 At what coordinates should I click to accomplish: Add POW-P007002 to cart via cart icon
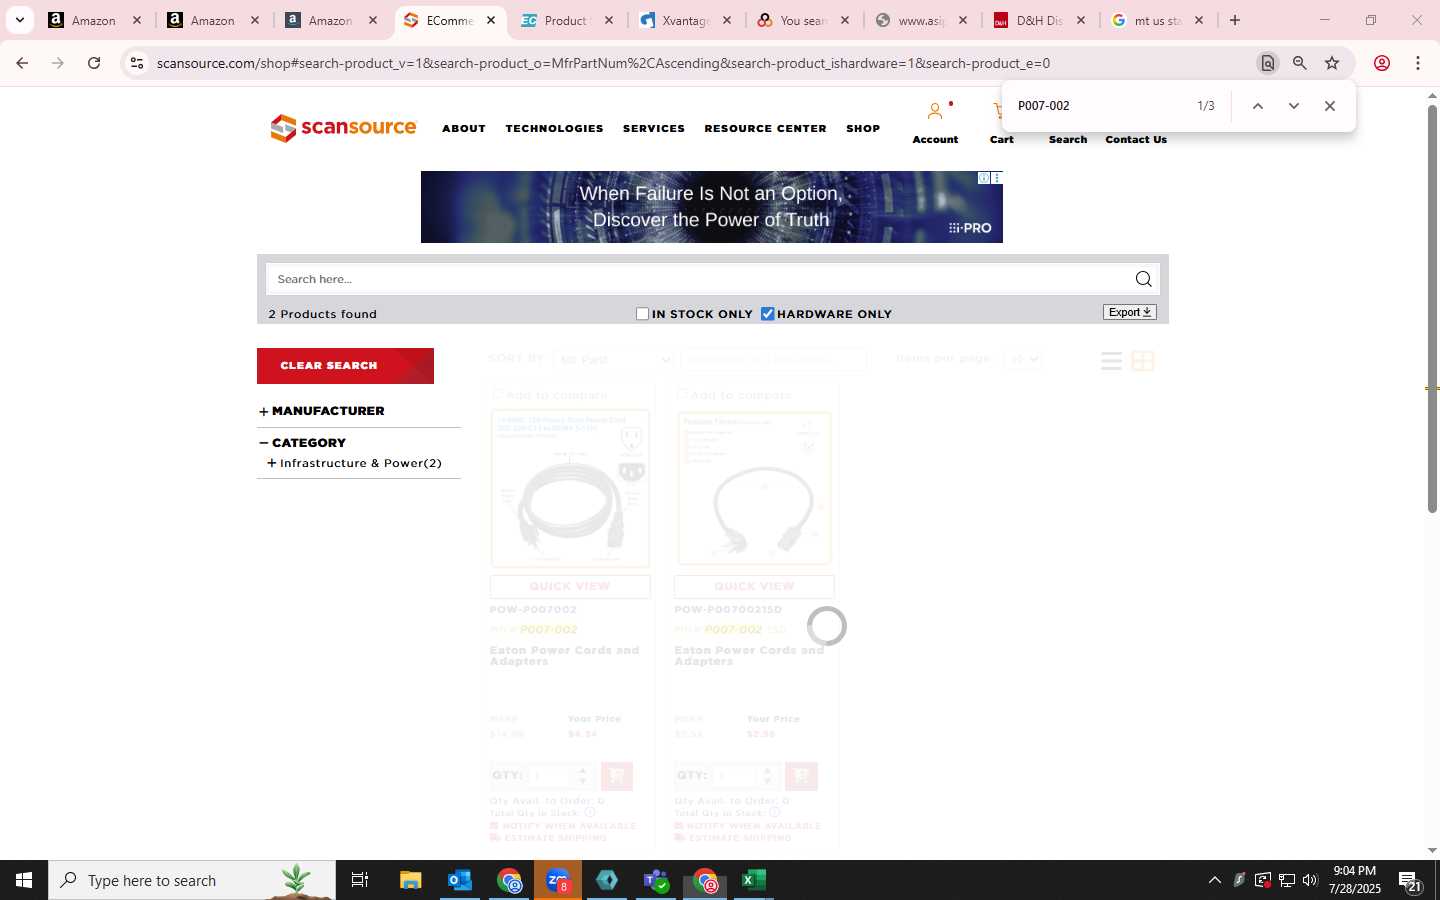click(617, 776)
